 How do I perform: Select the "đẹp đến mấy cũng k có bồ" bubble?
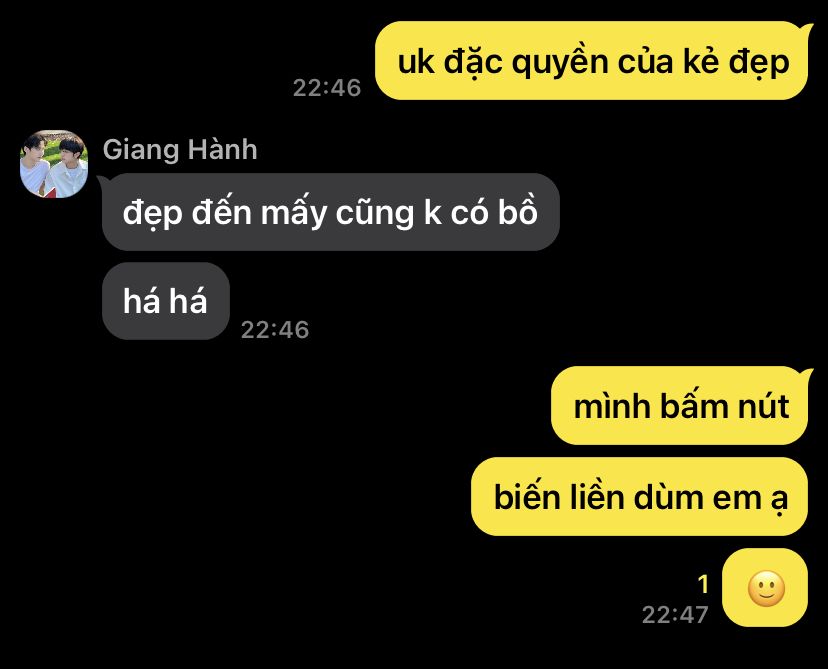tap(330, 212)
